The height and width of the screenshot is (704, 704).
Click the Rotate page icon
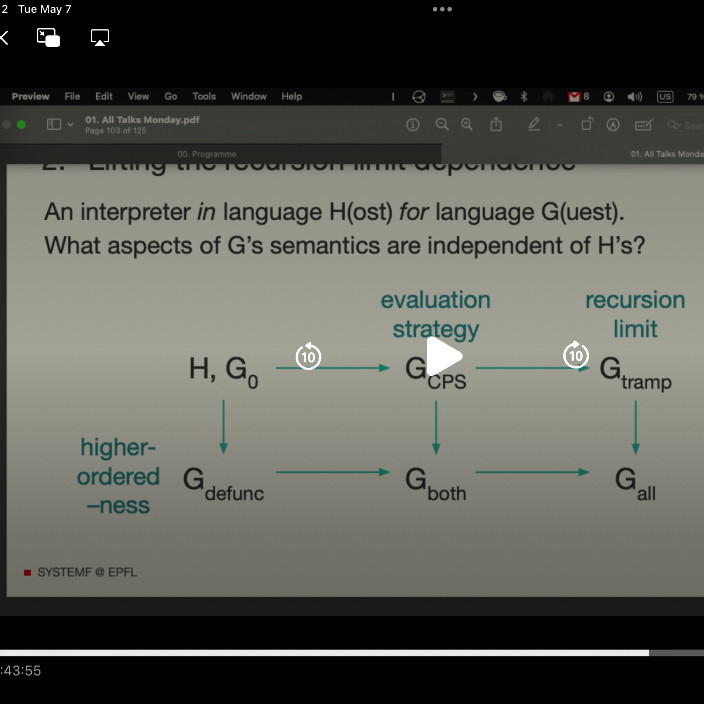pyautogui.click(x=586, y=125)
